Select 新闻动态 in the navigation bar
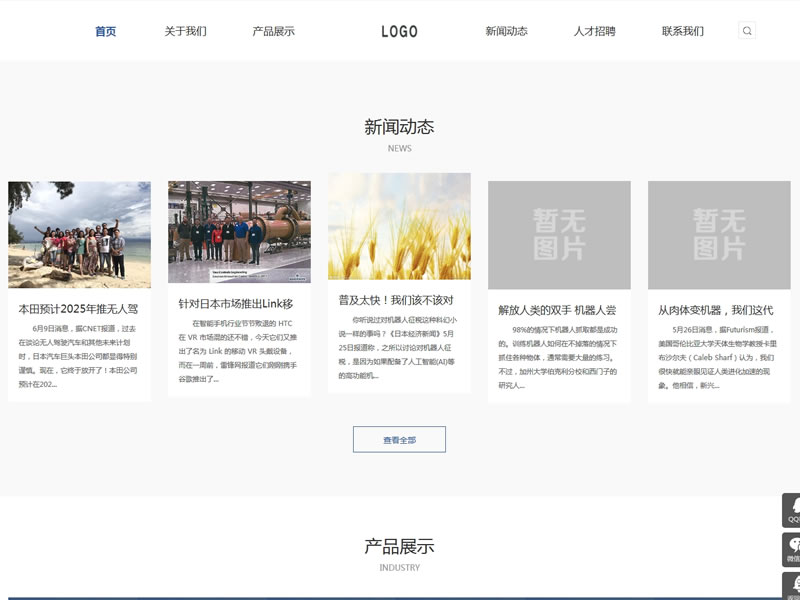Image resolution: width=800 pixels, height=600 pixels. click(506, 31)
